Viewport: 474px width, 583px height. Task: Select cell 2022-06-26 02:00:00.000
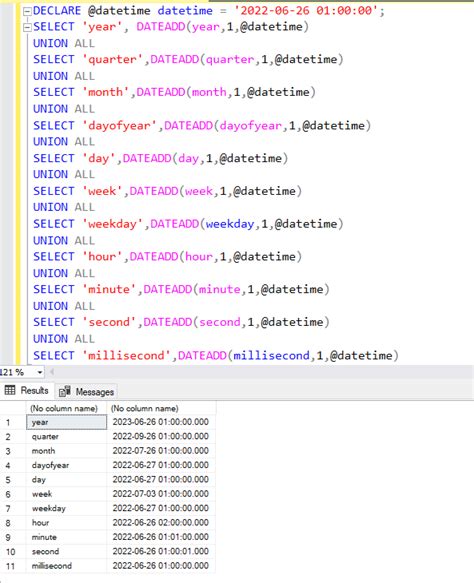pos(161,523)
